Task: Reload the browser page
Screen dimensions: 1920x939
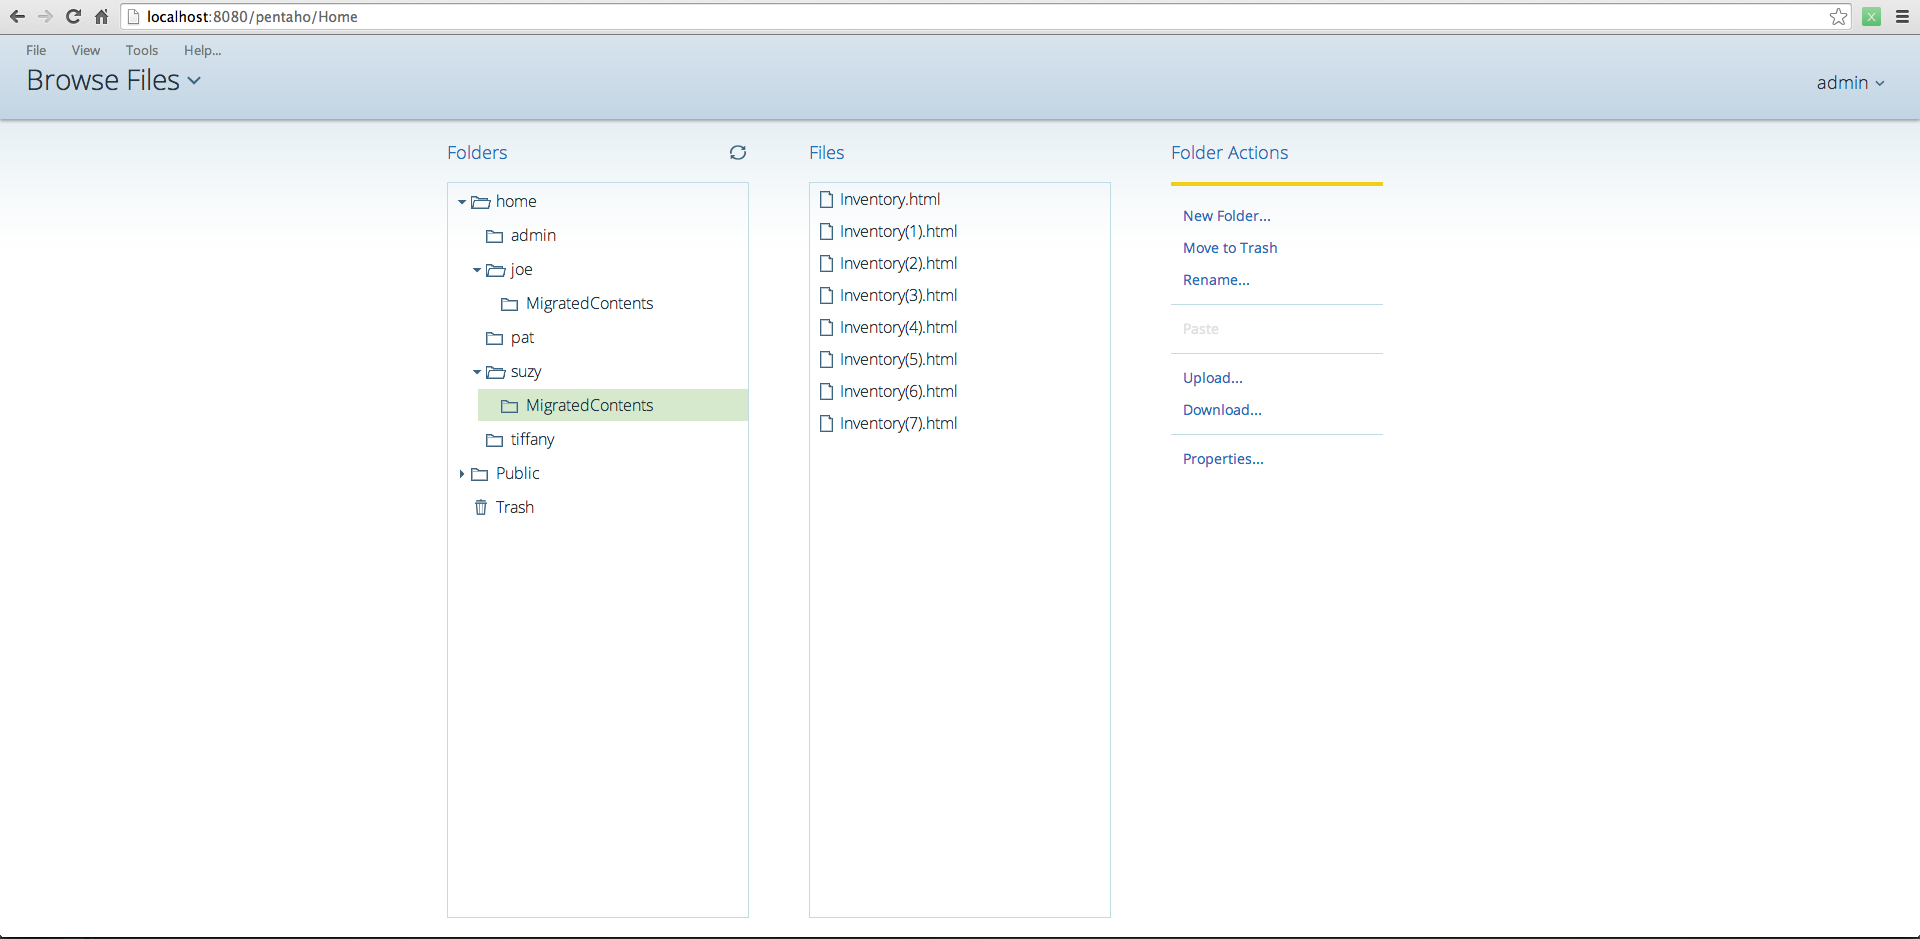Action: coord(73,16)
